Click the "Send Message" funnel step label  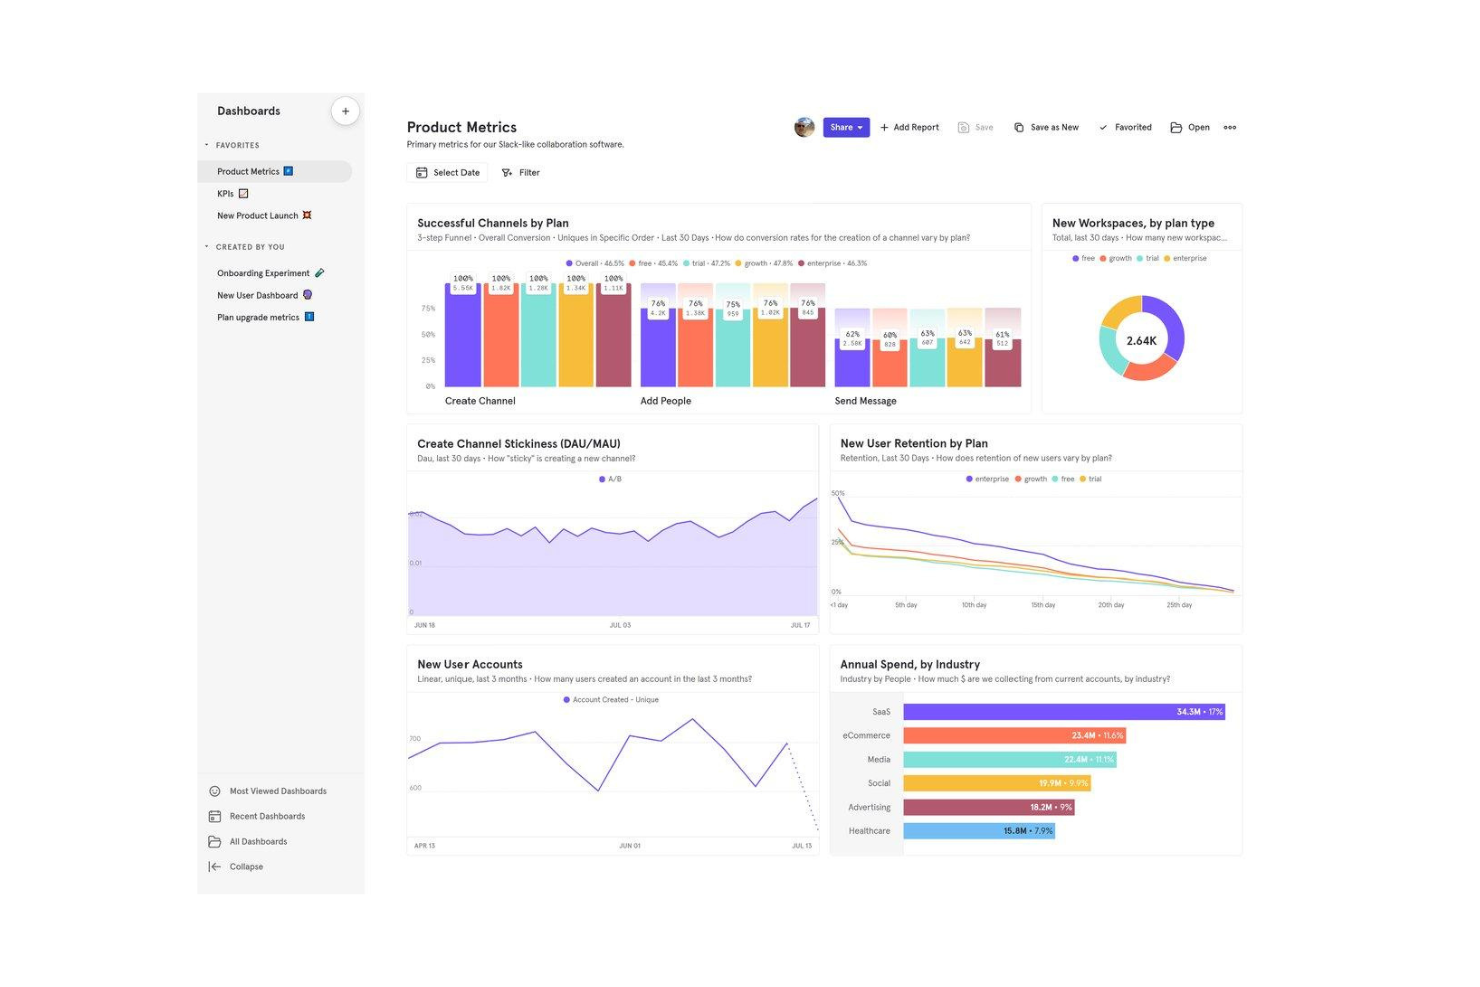(x=866, y=401)
